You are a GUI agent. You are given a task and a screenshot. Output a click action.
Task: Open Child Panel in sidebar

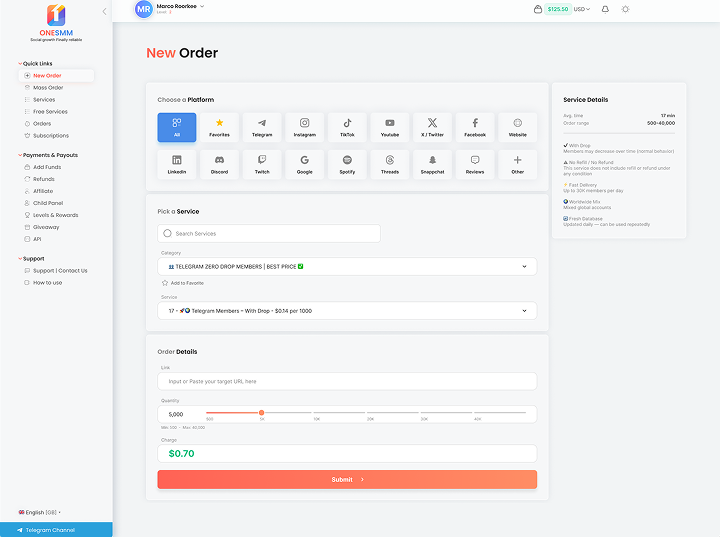point(44,203)
